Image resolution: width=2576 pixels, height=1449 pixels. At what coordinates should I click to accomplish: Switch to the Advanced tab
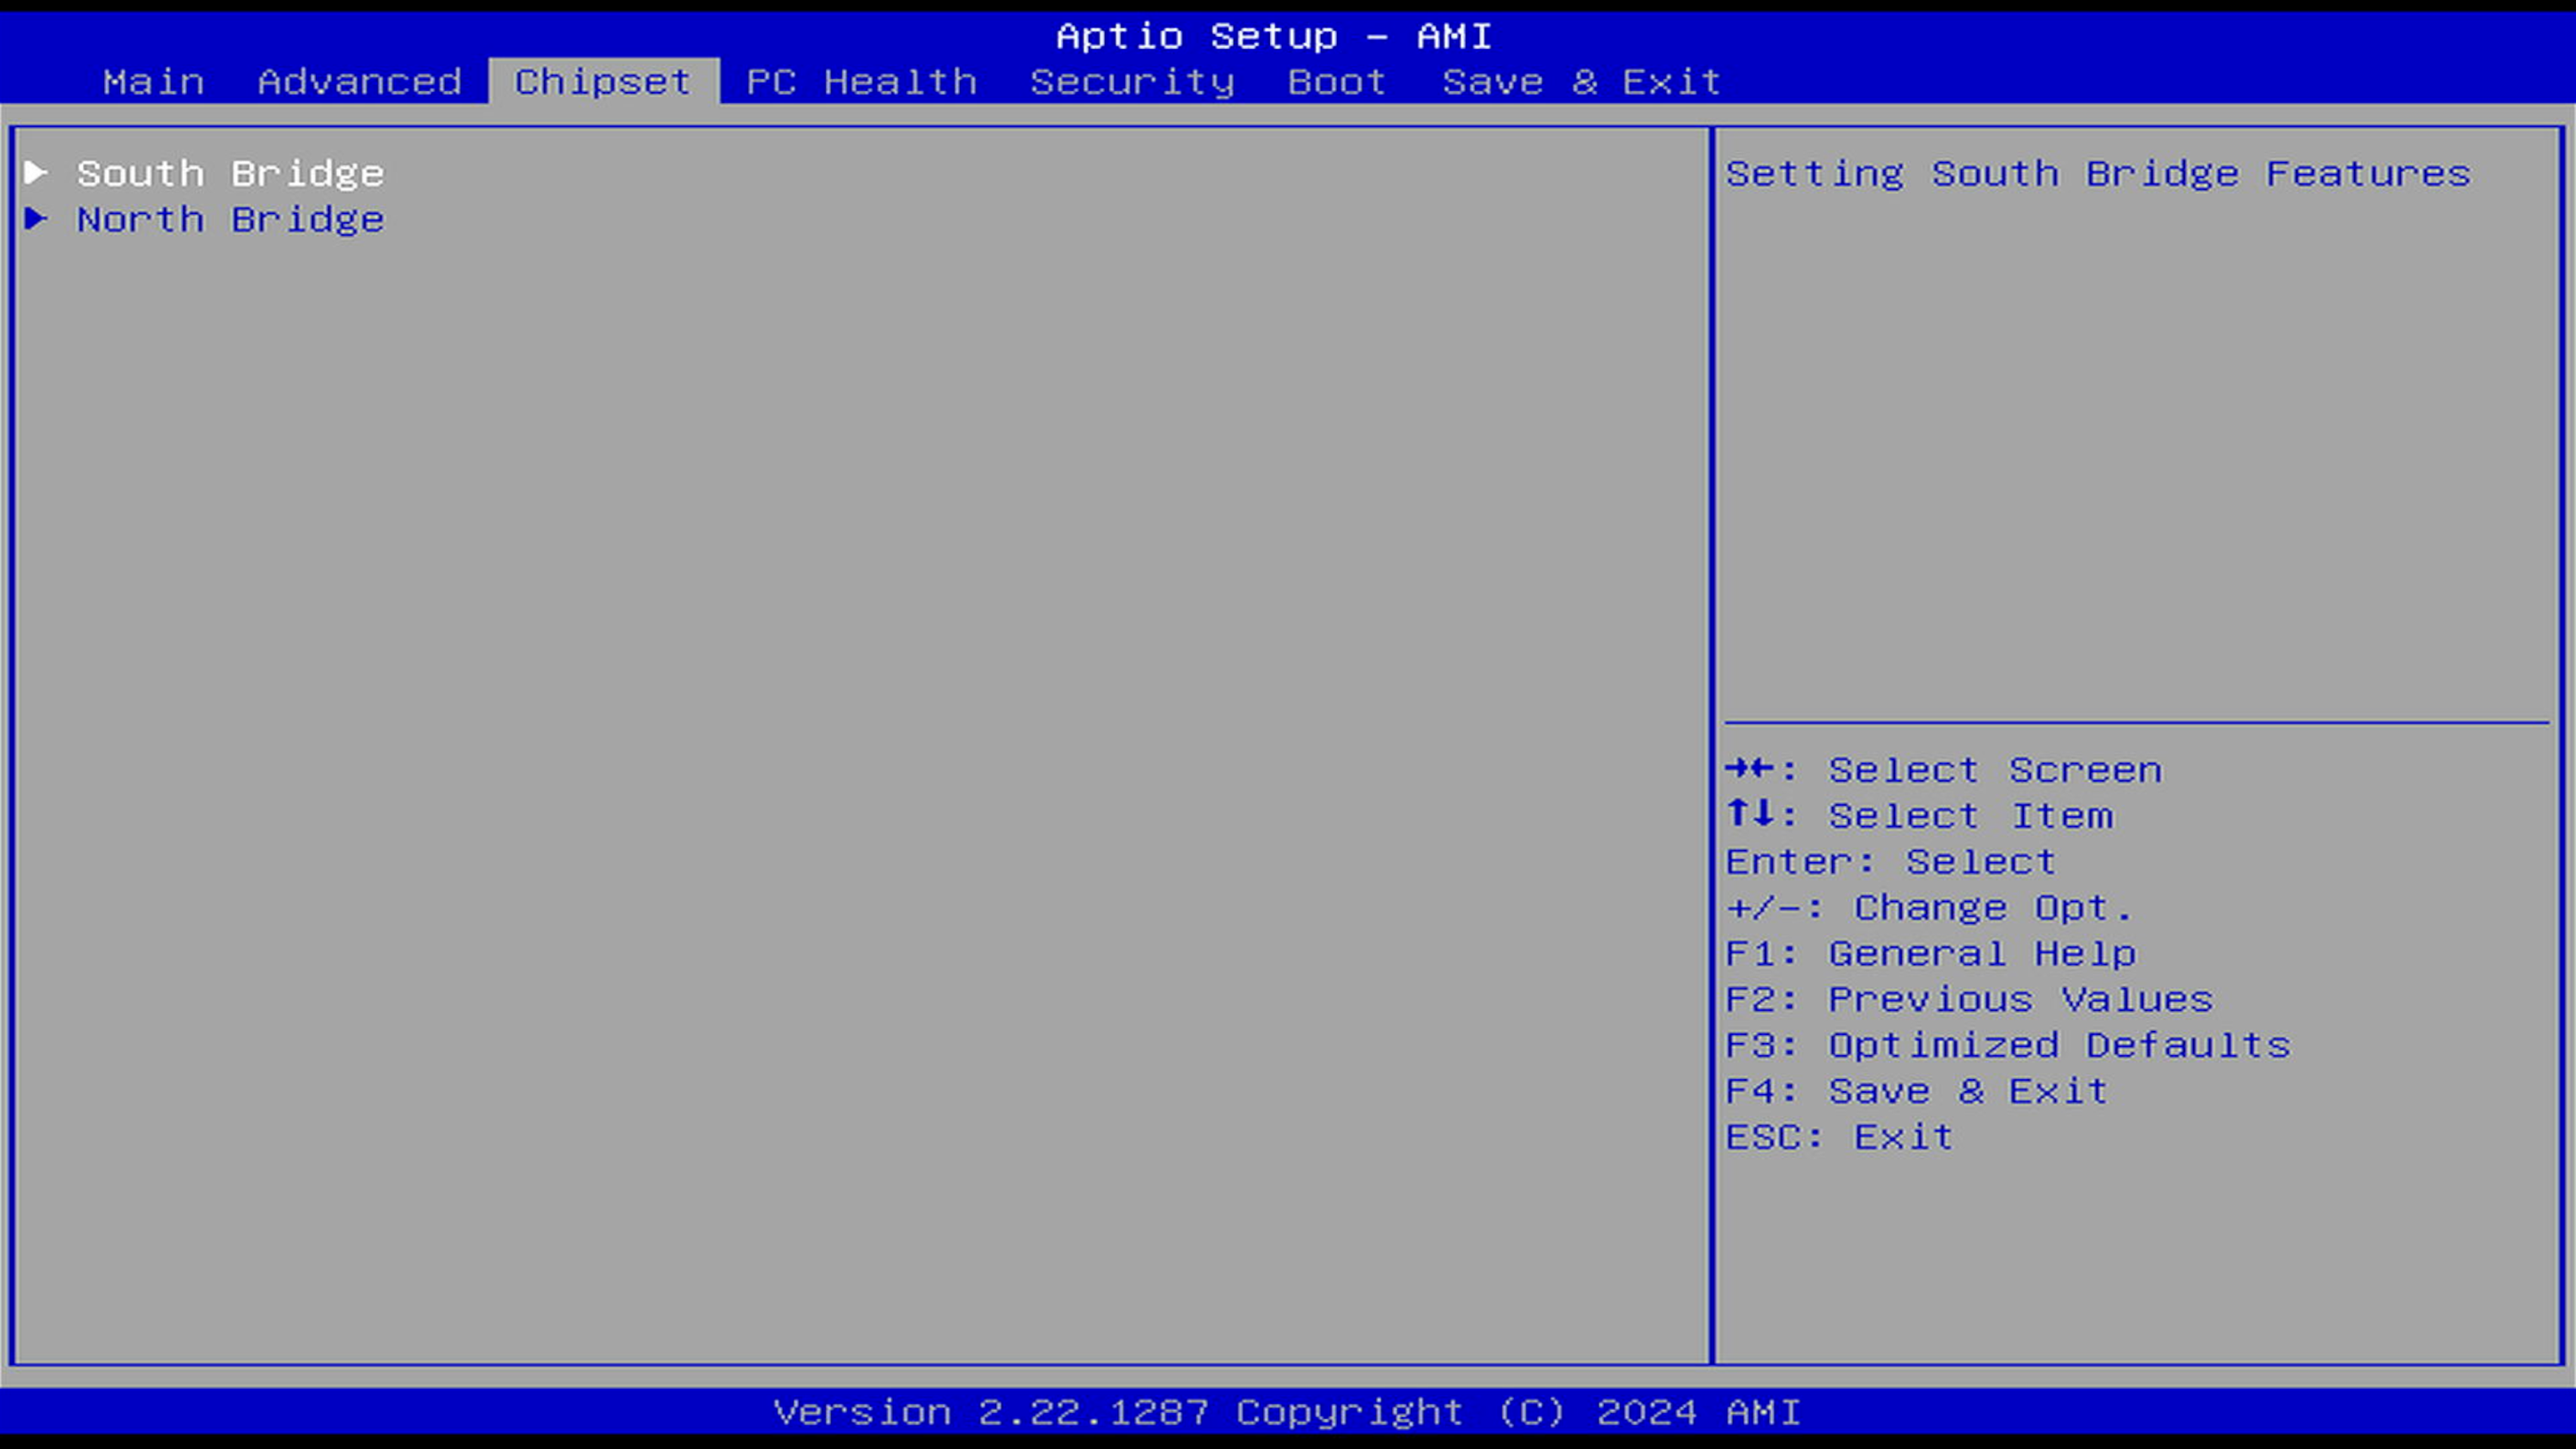[359, 82]
